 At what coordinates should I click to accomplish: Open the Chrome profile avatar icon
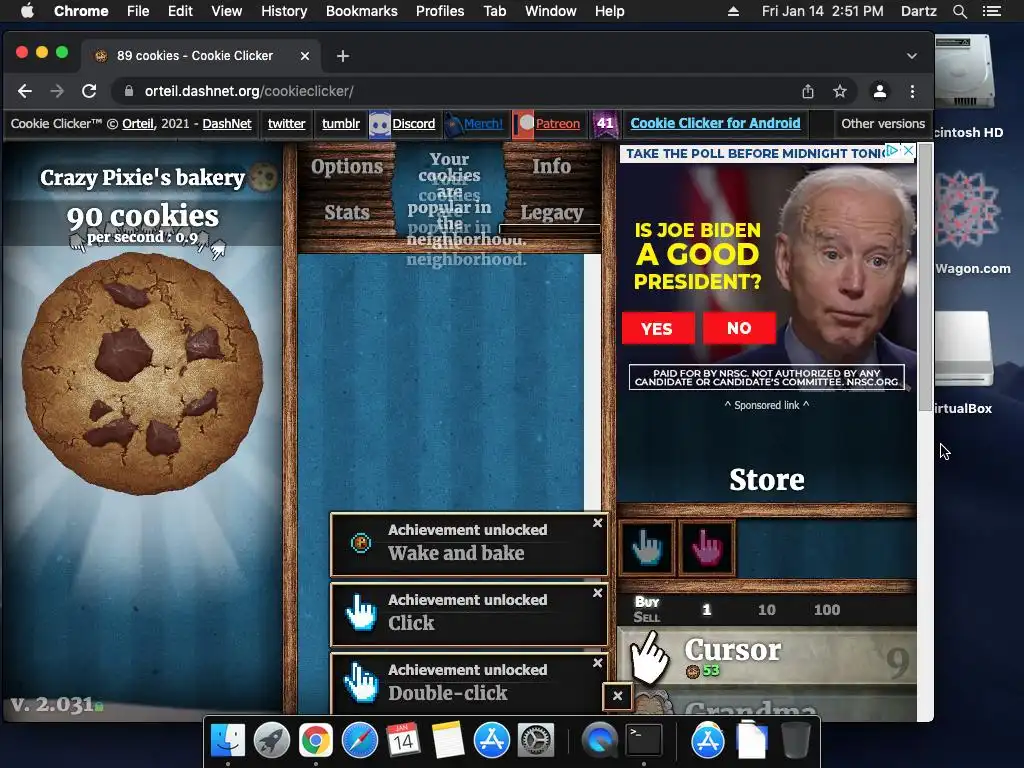click(x=880, y=91)
